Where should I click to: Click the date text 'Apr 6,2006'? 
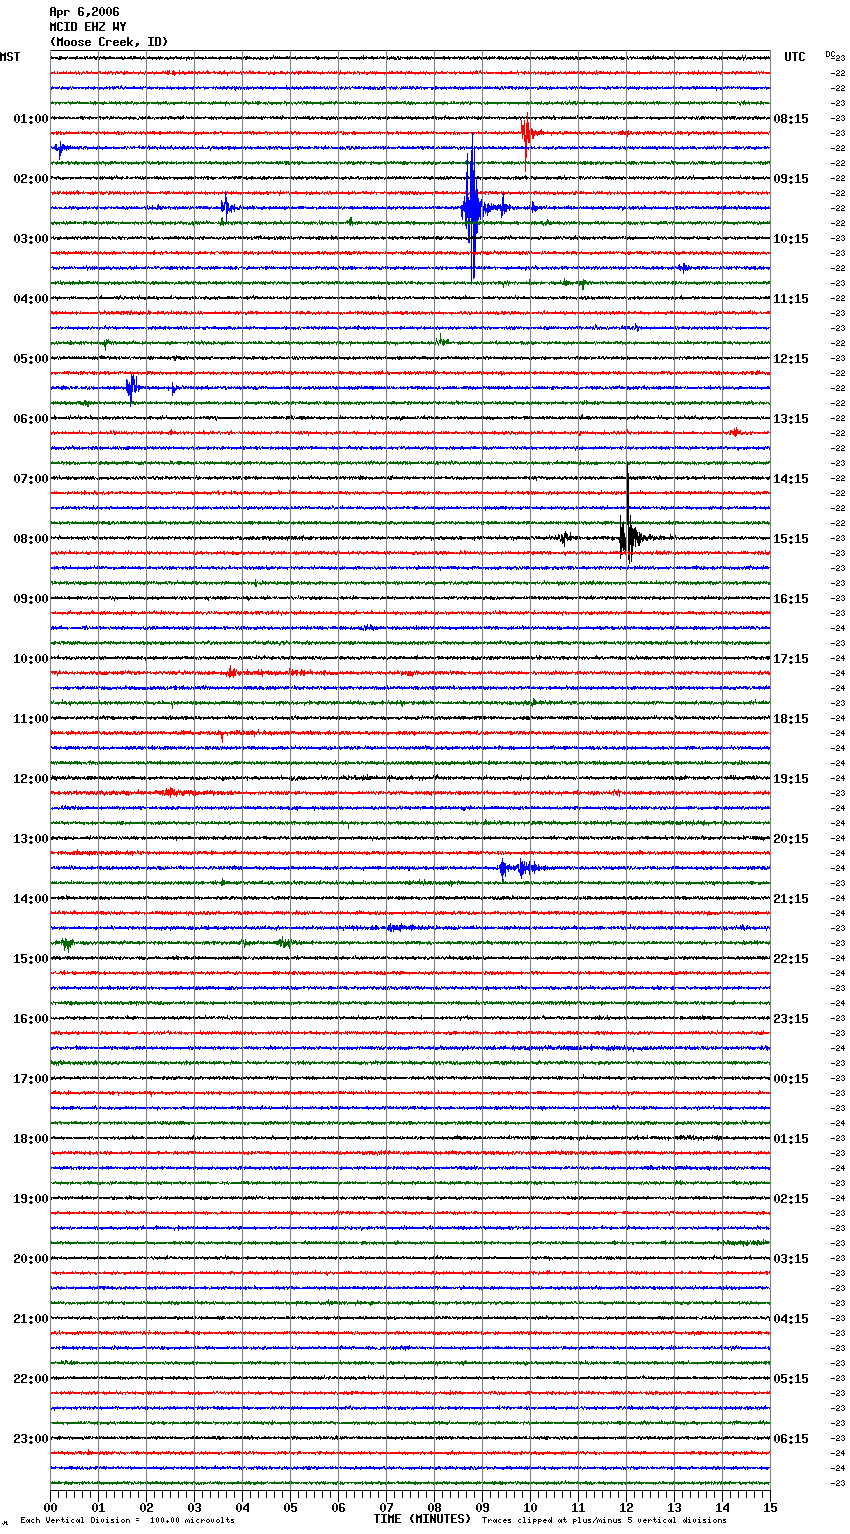click(84, 12)
